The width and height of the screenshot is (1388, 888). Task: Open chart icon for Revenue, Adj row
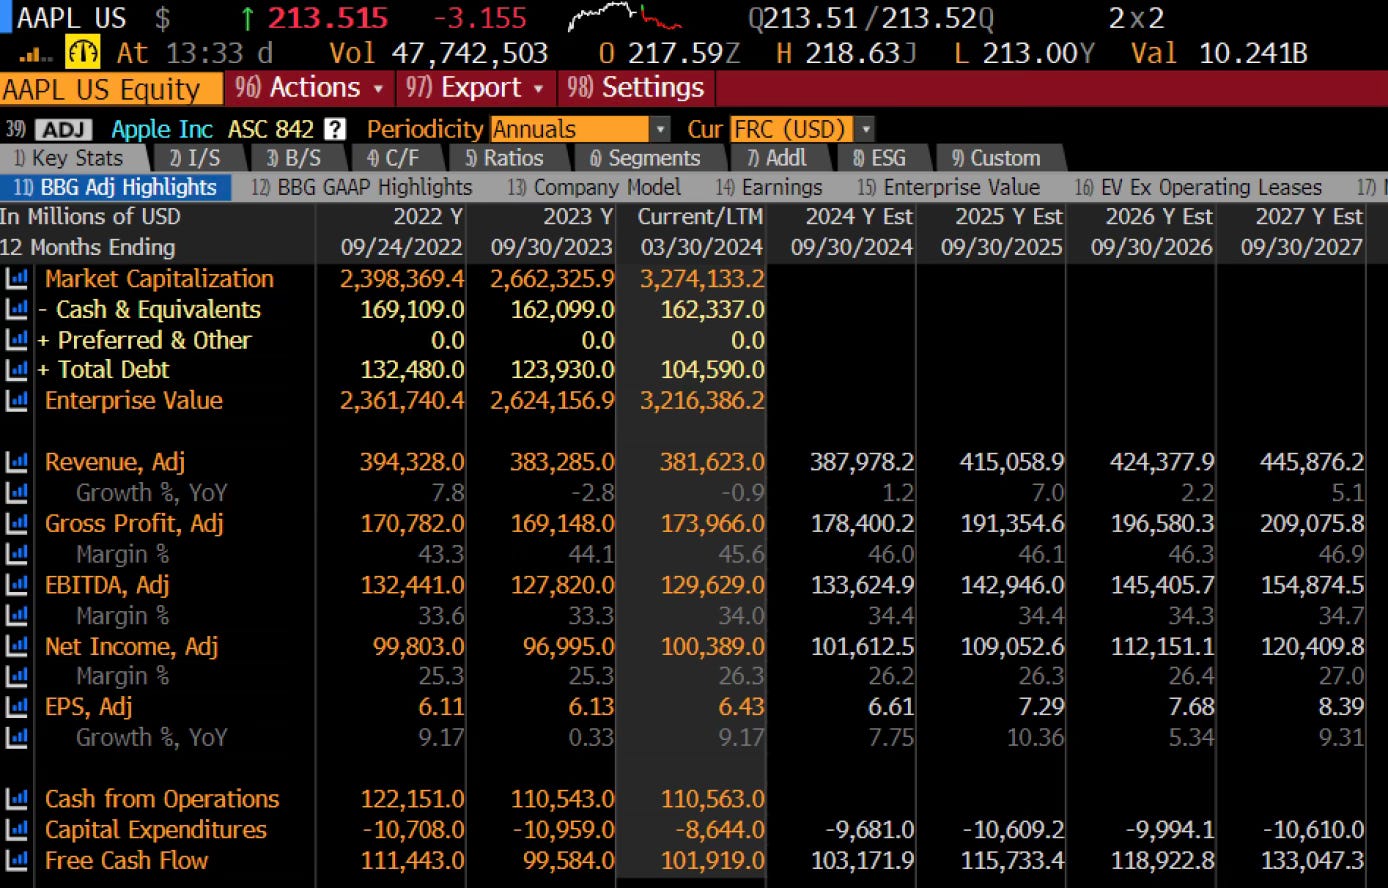[16, 462]
